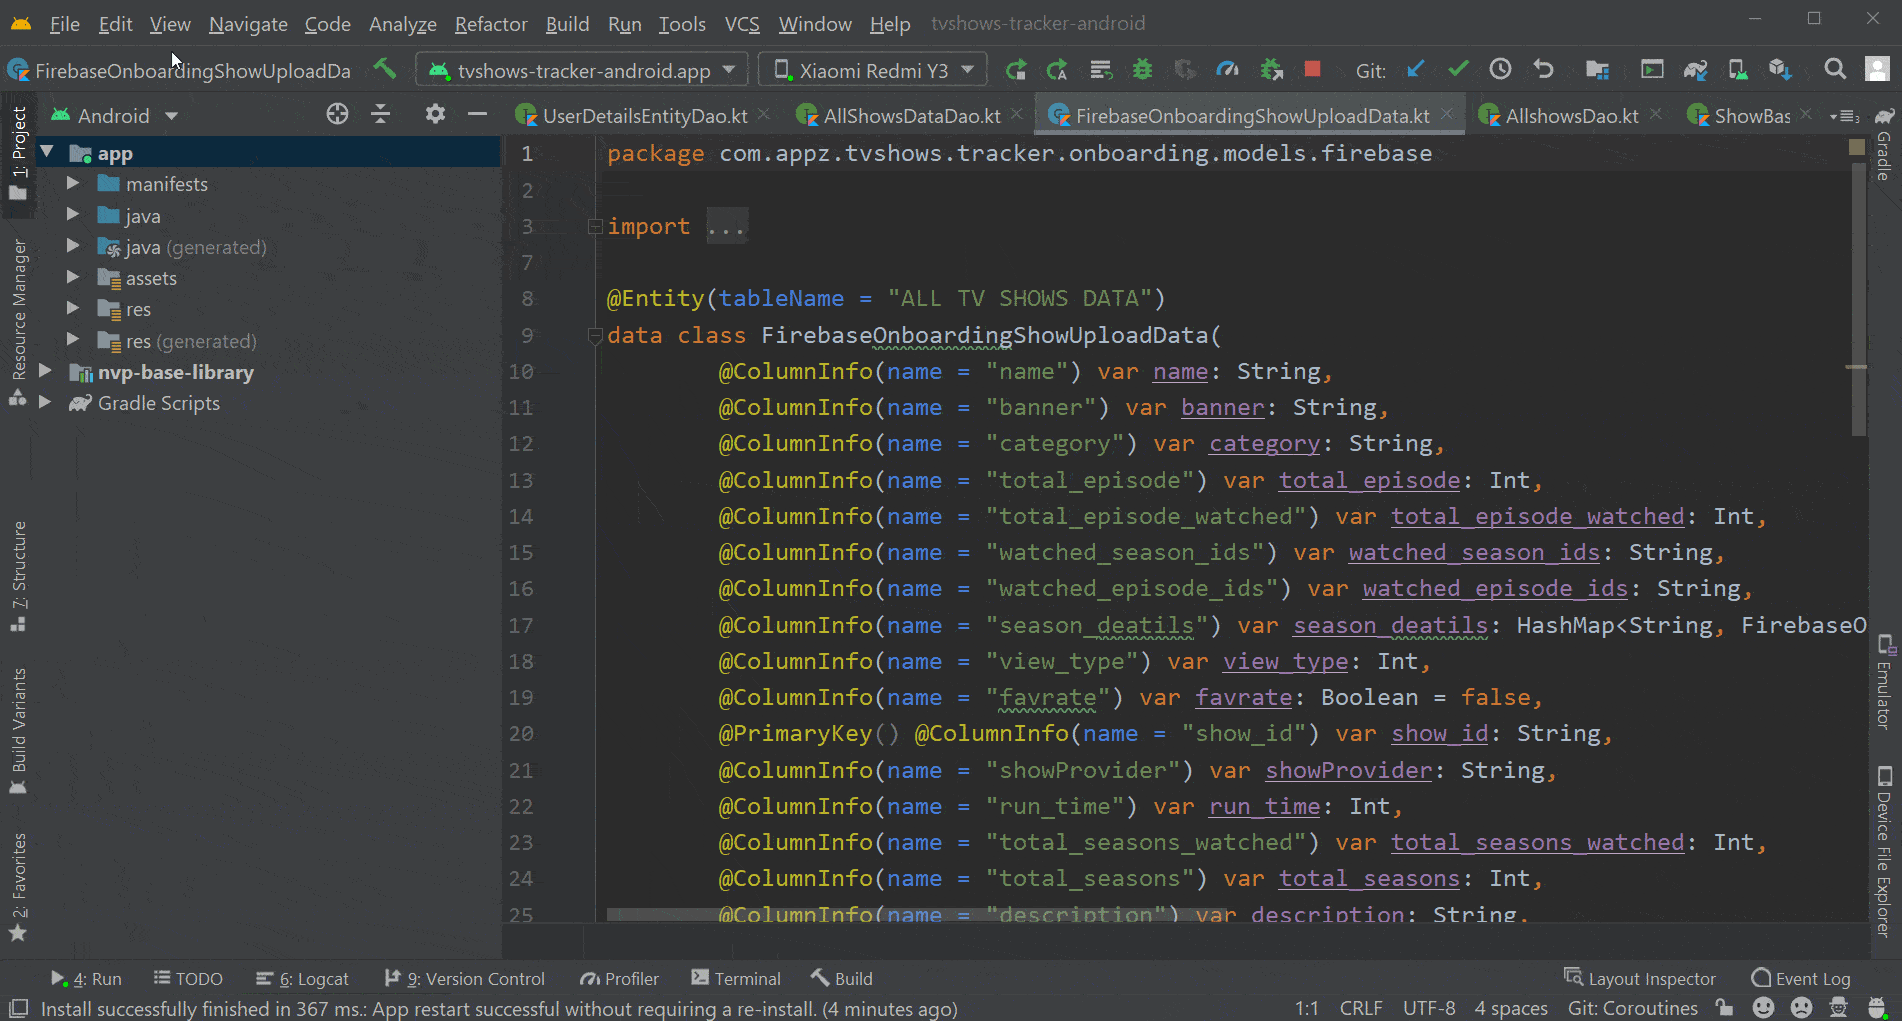
Task: Open the tvshows-tracker-android.app run configuration dropdown
Action: click(x=580, y=69)
